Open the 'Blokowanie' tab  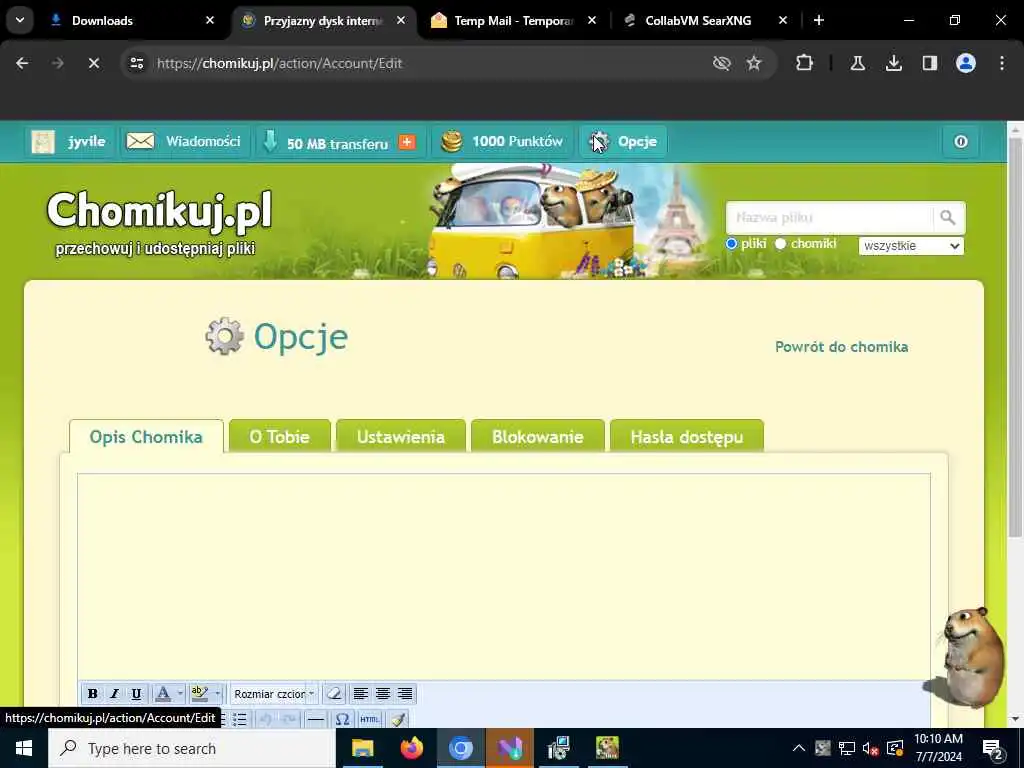537,436
